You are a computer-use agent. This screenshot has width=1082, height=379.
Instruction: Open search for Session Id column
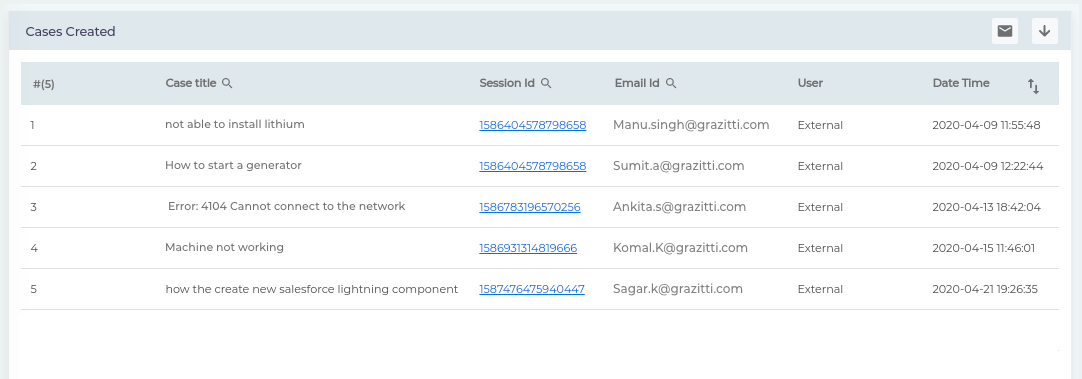pos(546,84)
